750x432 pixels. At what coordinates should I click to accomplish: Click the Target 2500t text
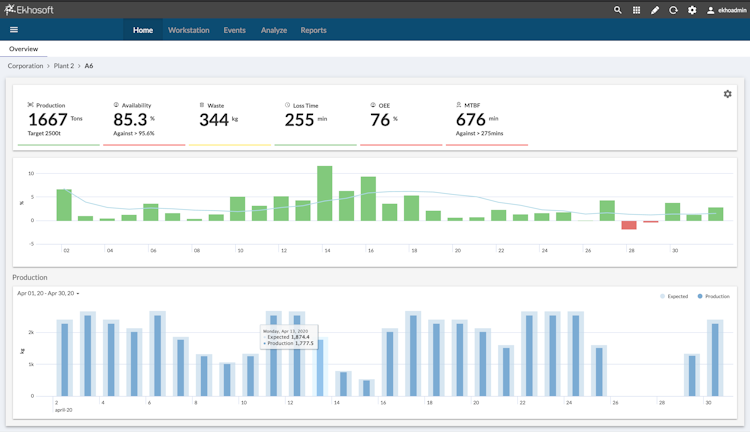[x=44, y=133]
